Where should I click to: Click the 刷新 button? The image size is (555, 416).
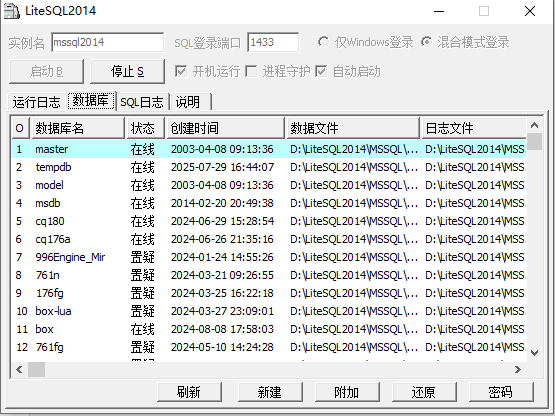189,392
